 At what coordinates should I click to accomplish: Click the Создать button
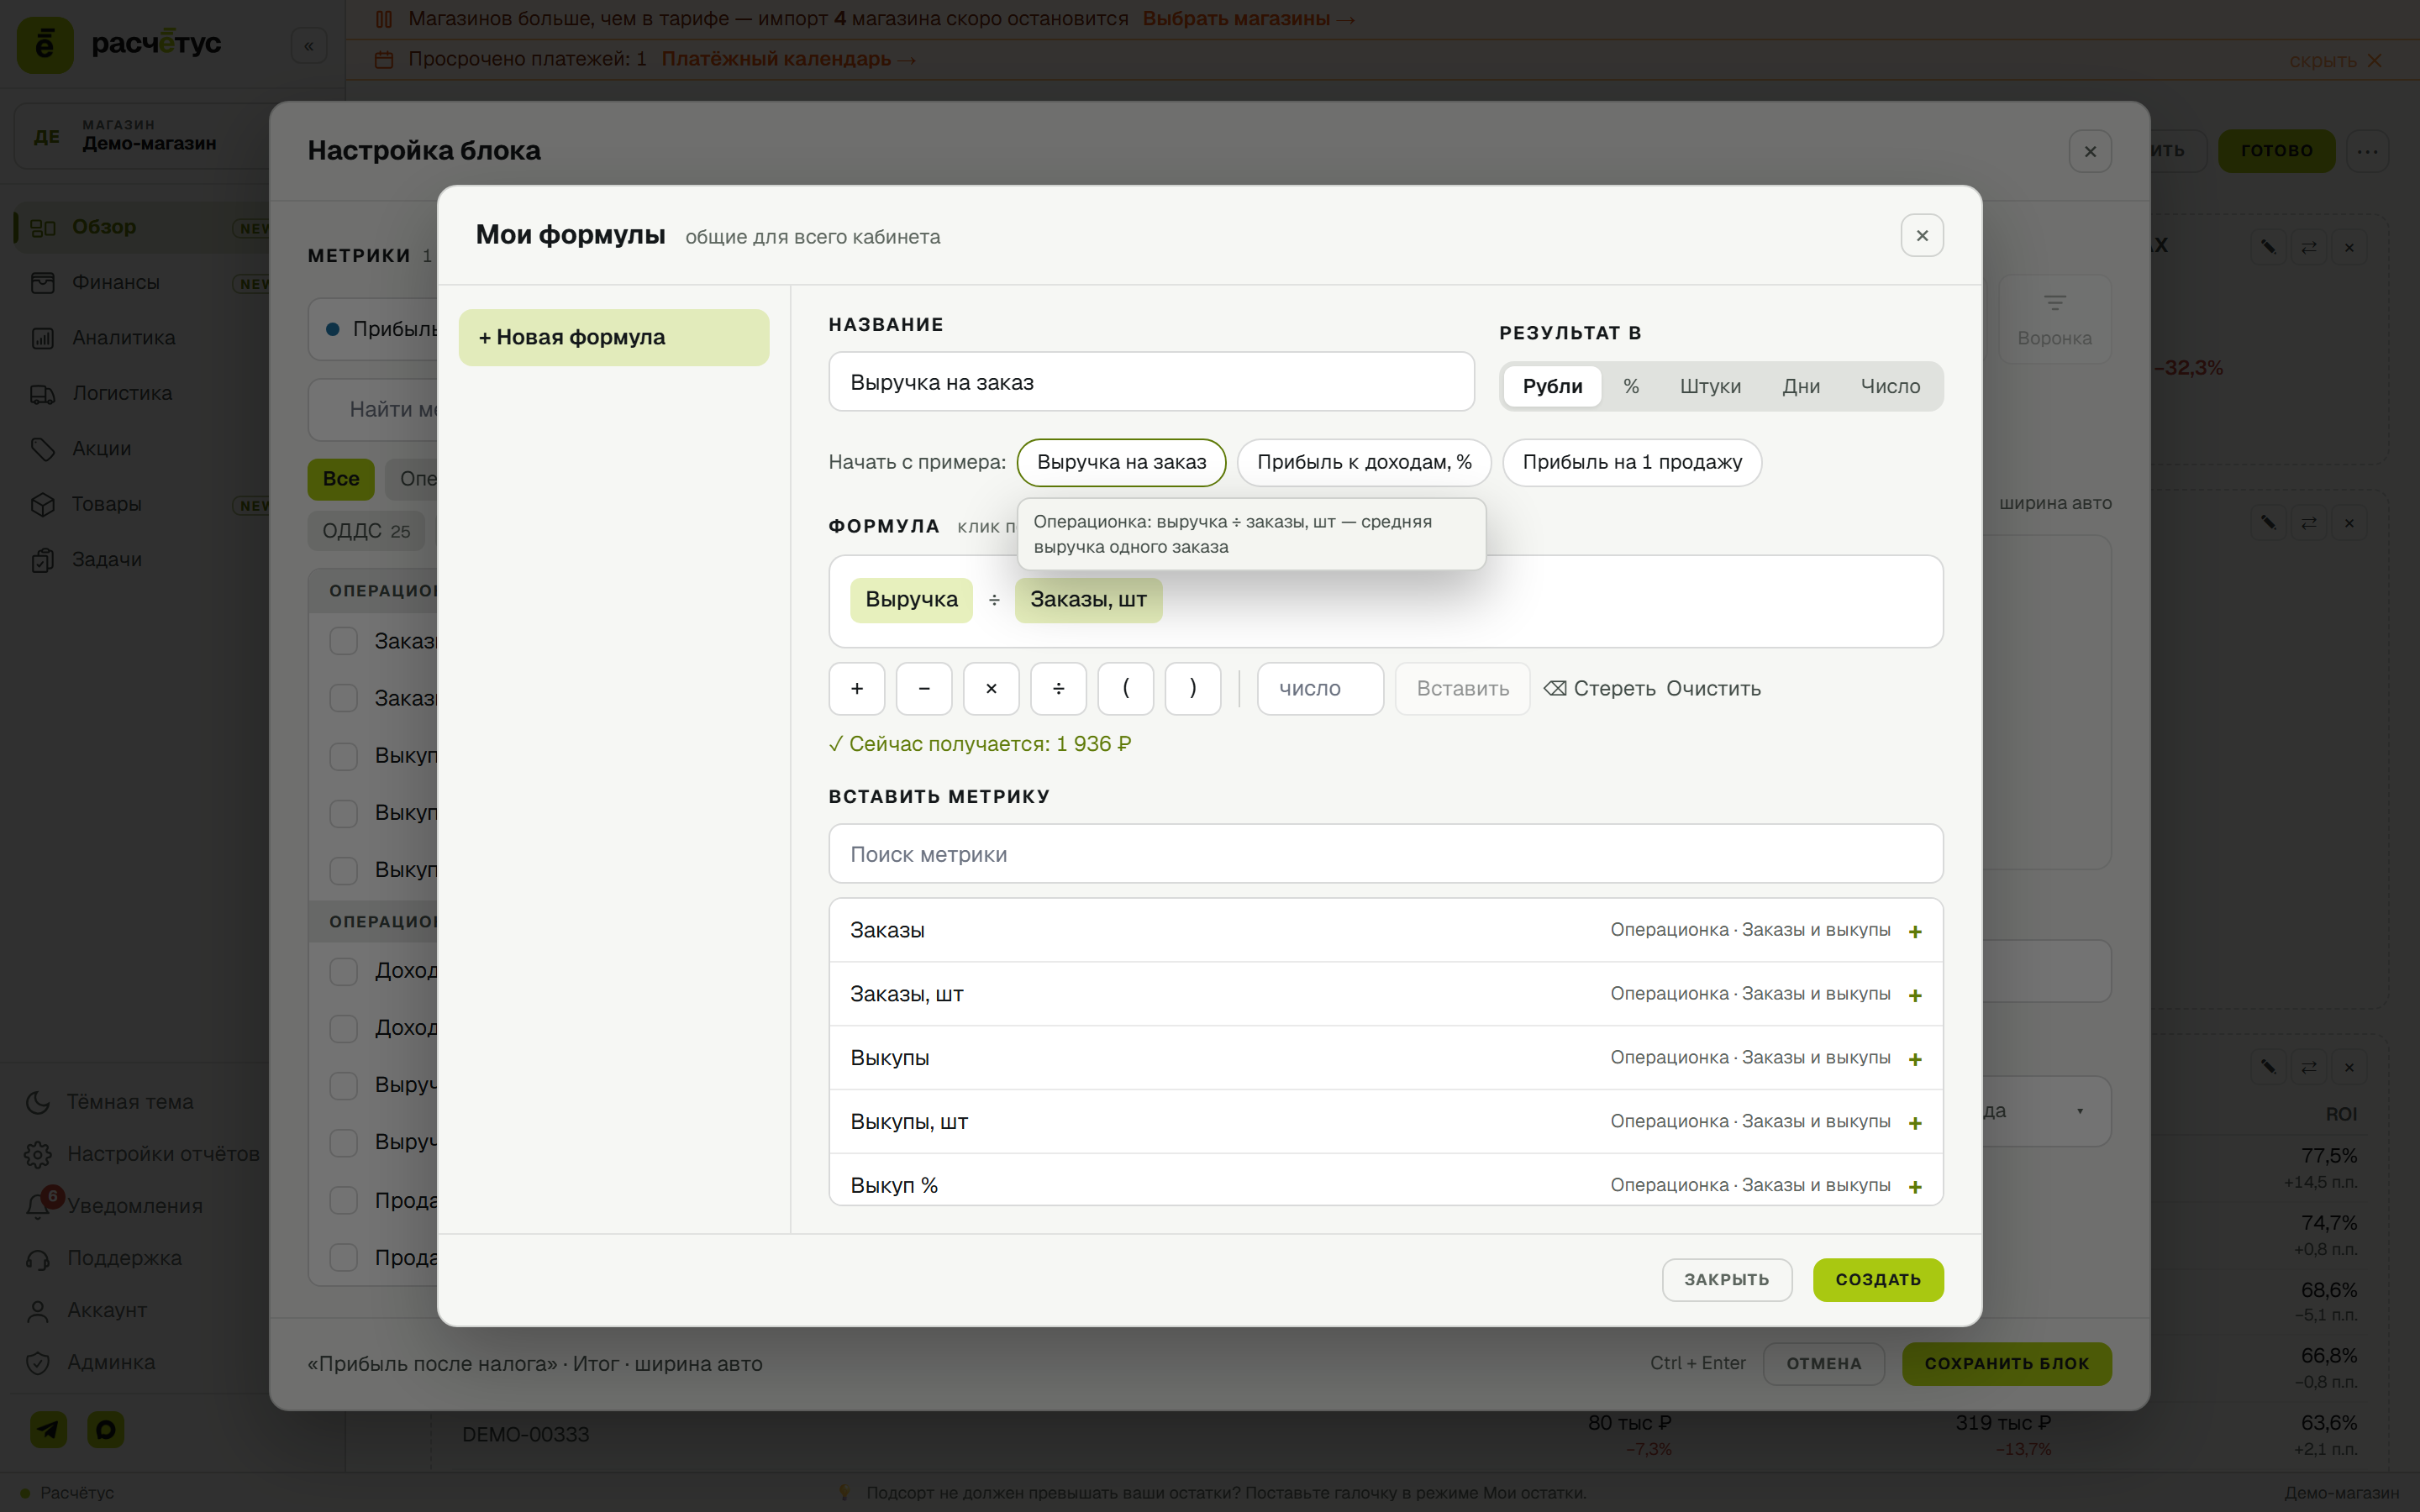pyautogui.click(x=1878, y=1280)
